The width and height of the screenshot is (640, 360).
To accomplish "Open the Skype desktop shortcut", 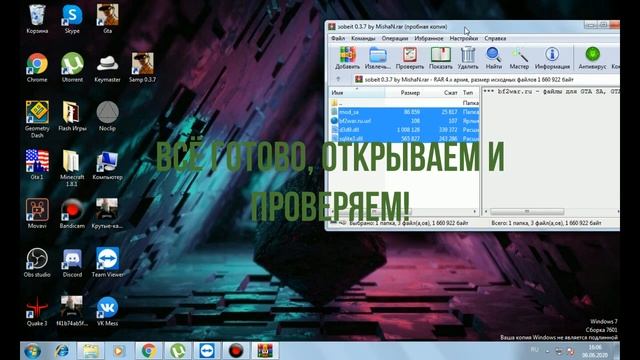I will tap(72, 19).
